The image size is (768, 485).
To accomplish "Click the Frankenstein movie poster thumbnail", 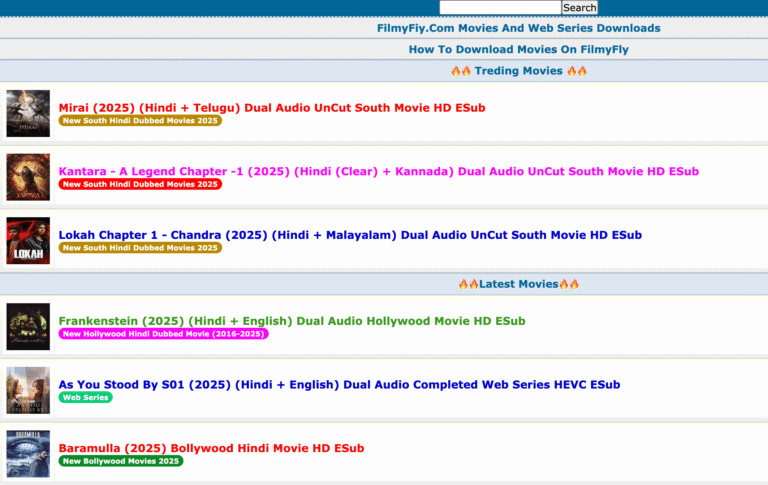I will pyautogui.click(x=28, y=327).
